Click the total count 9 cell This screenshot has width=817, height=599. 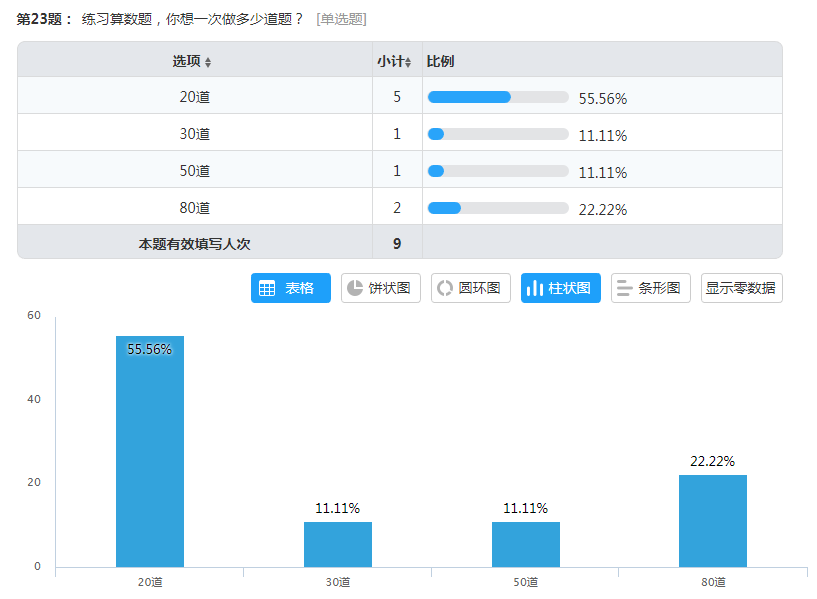pos(397,244)
